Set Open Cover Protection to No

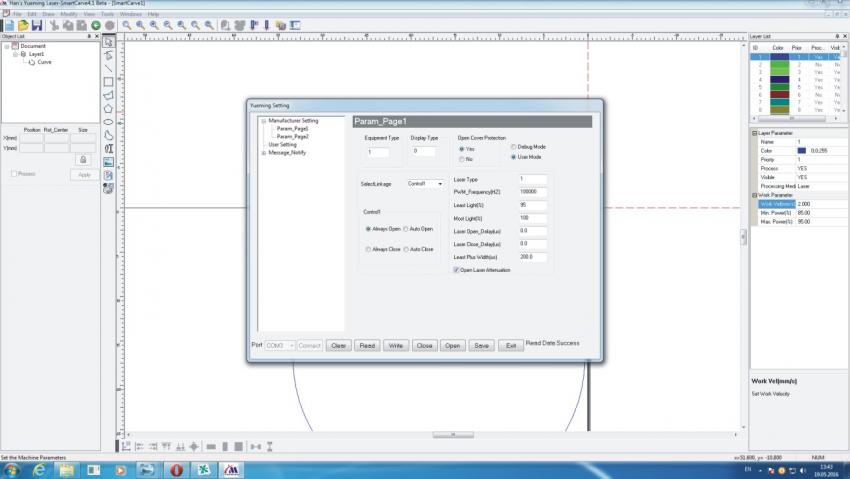coord(461,159)
